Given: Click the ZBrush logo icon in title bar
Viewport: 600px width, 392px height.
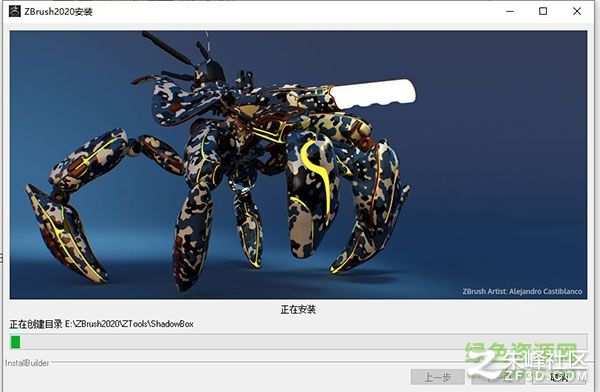Looking at the screenshot, I should pyautogui.click(x=15, y=11).
